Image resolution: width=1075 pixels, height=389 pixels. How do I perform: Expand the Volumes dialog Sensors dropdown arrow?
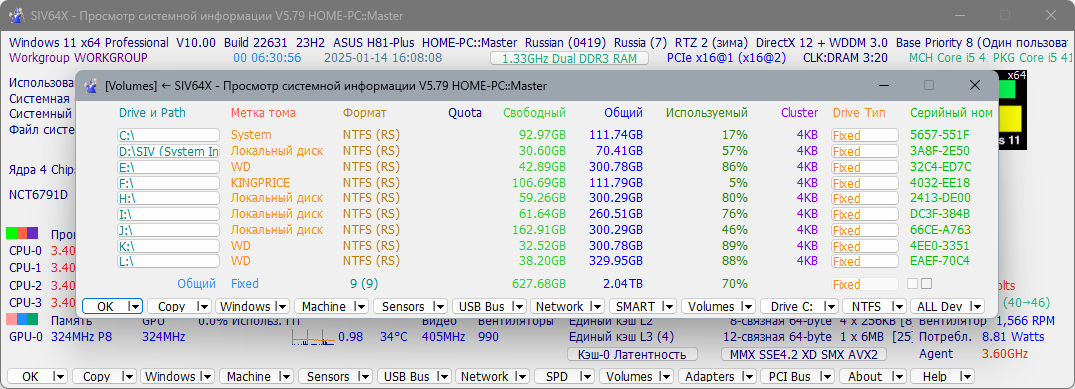coord(440,307)
